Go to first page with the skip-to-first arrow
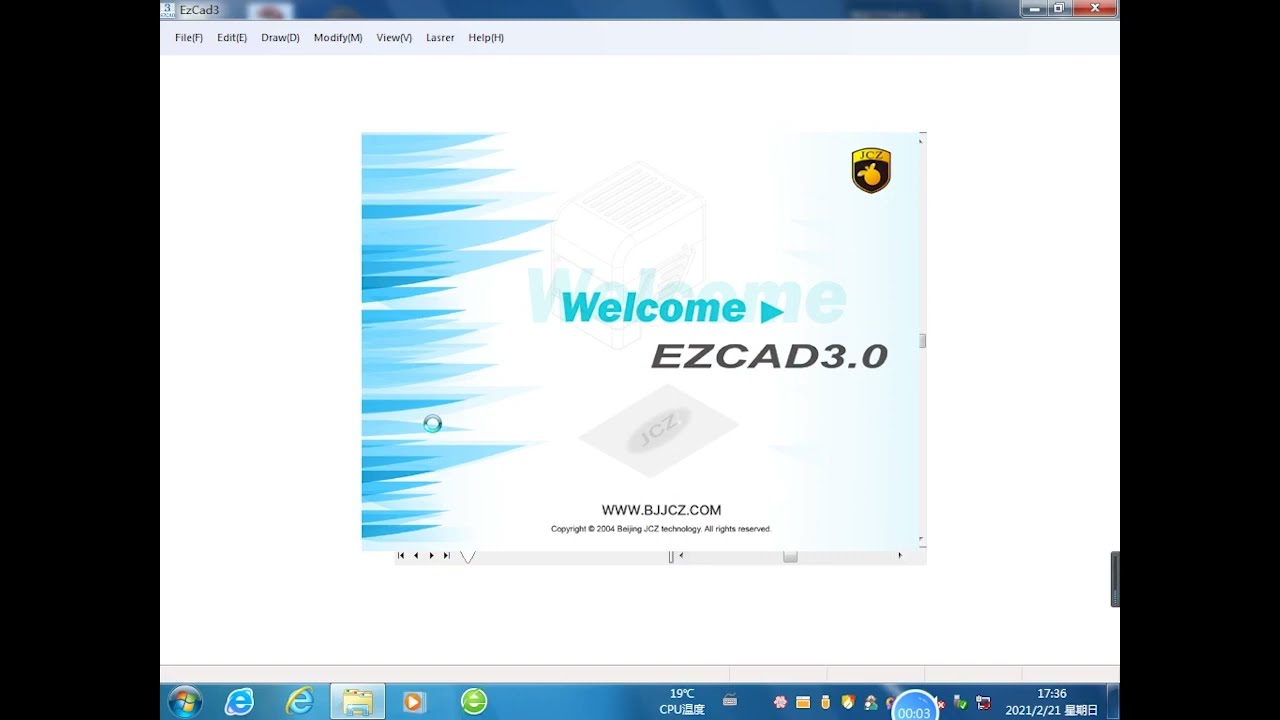The image size is (1280, 720). click(401, 556)
